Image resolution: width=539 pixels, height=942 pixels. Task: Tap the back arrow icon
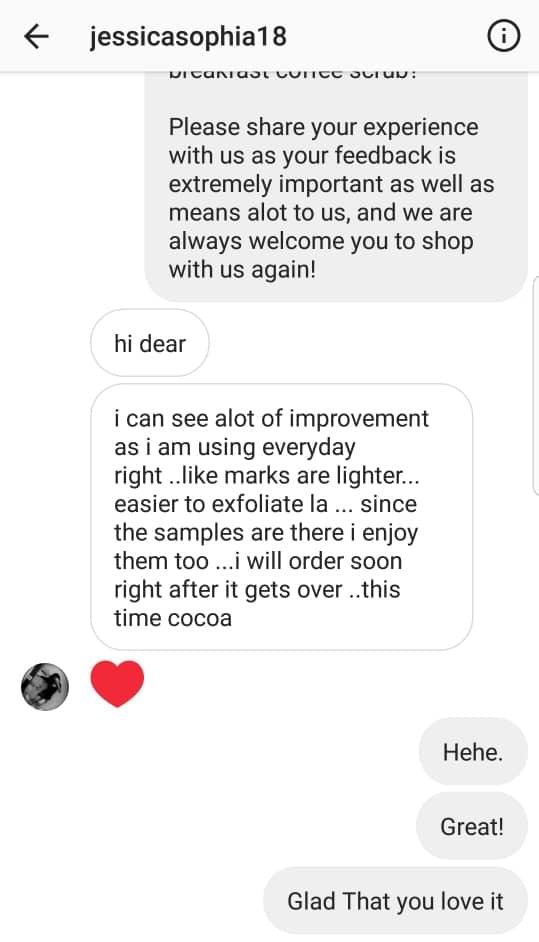pyautogui.click(x=36, y=37)
